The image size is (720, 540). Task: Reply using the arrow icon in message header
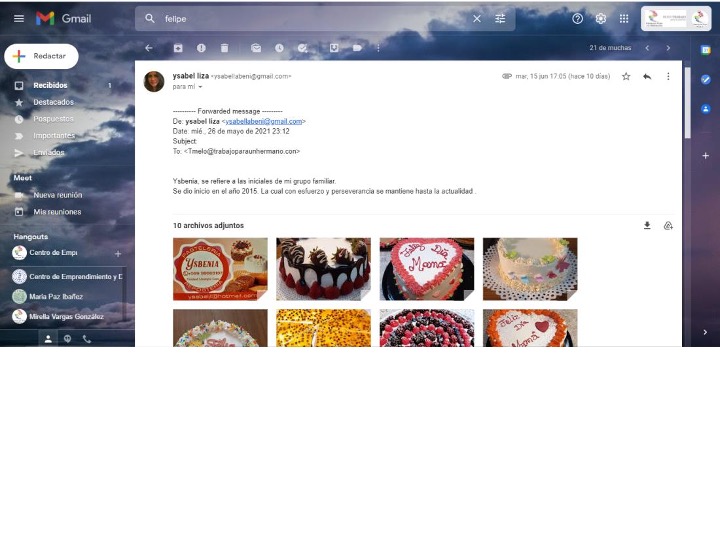(647, 76)
